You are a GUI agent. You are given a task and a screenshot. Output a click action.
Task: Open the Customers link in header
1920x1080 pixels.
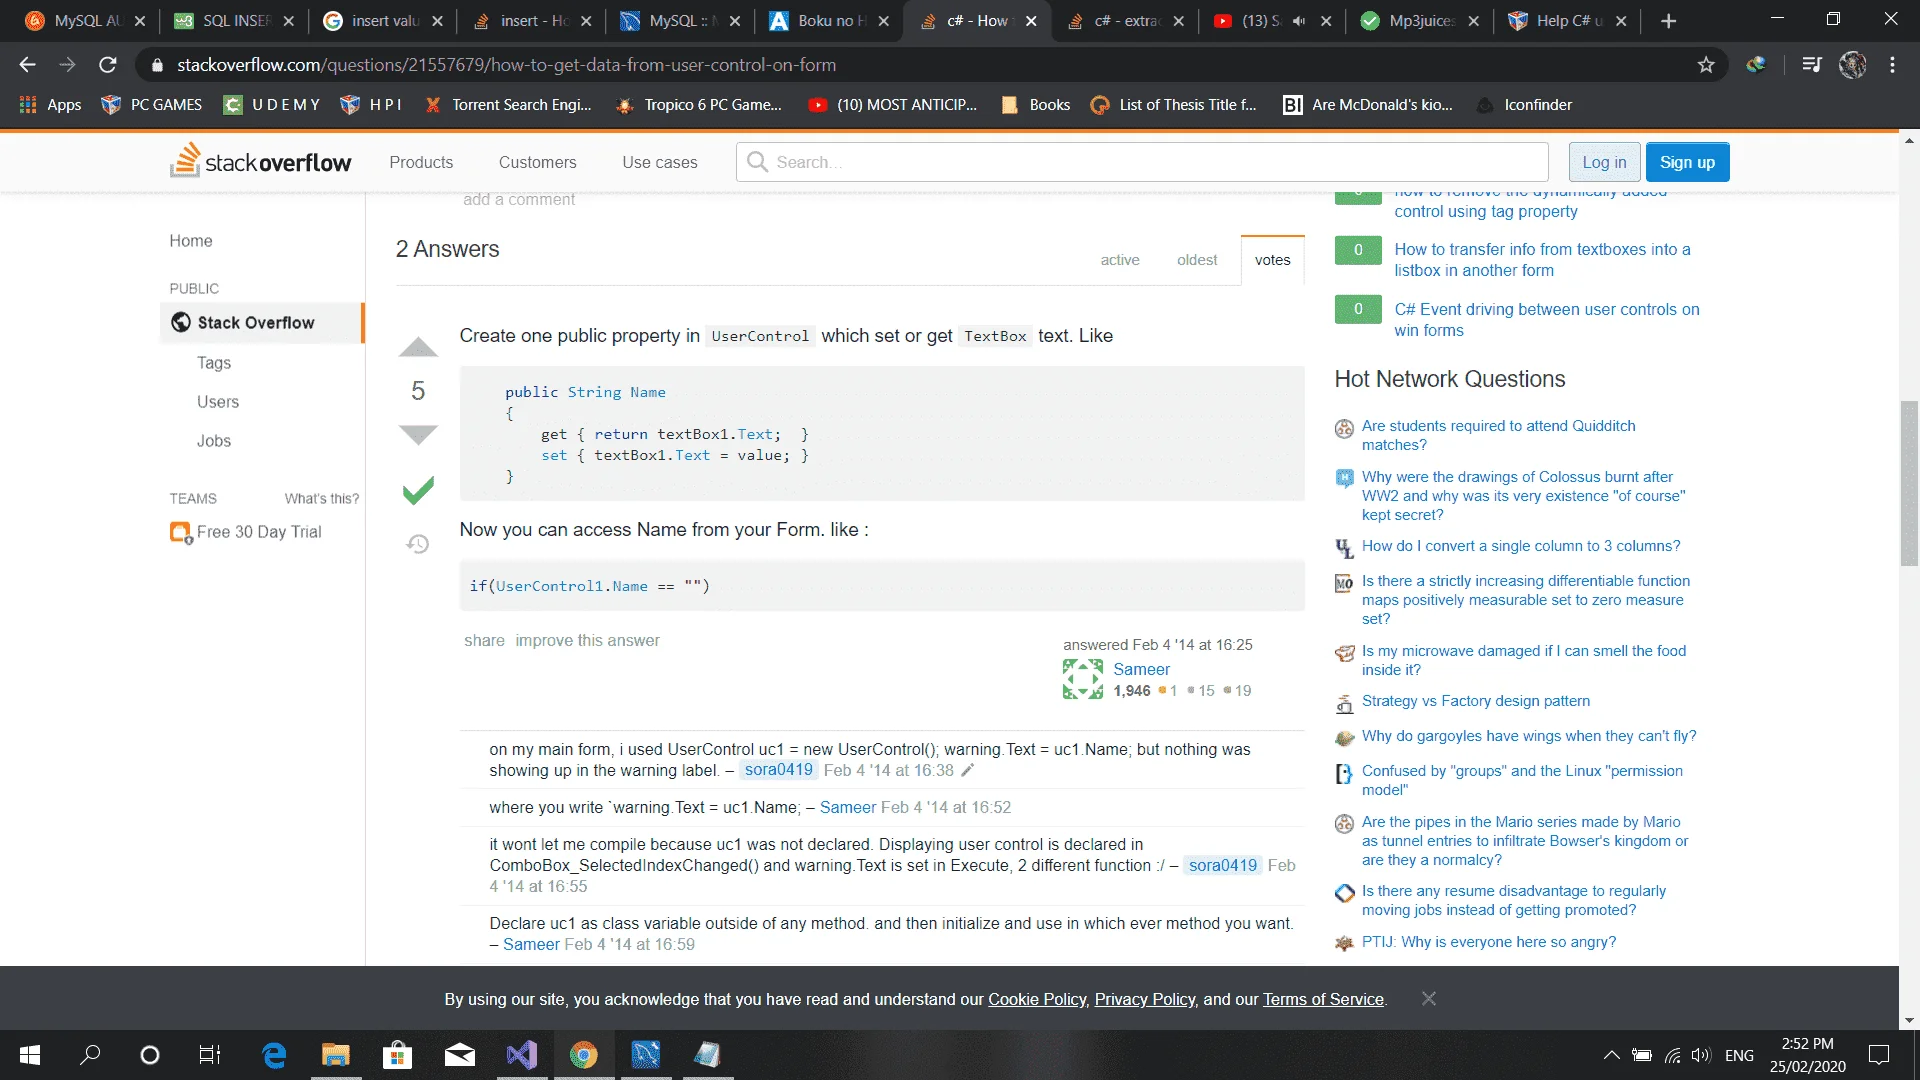tap(537, 162)
